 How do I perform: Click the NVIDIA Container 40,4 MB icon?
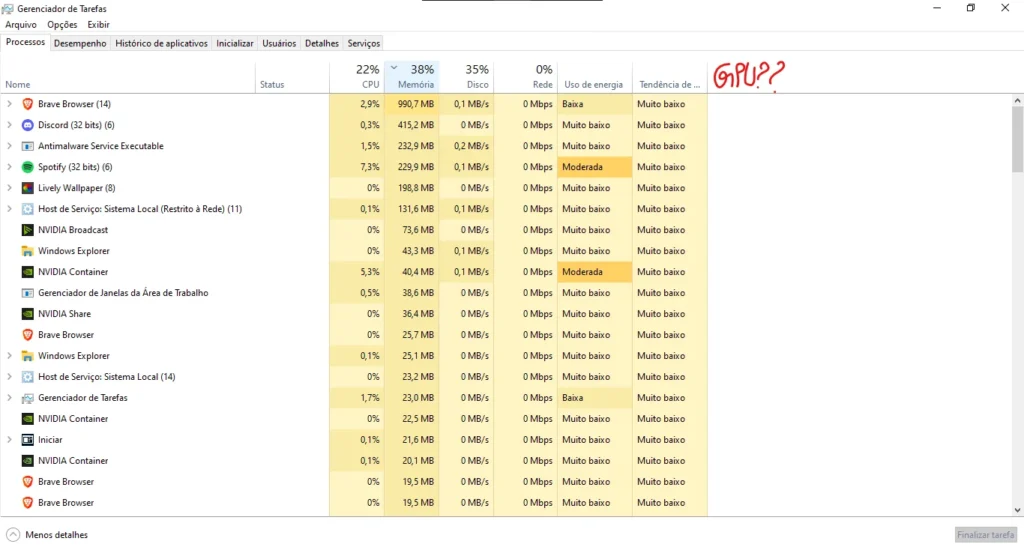pyautogui.click(x=27, y=272)
